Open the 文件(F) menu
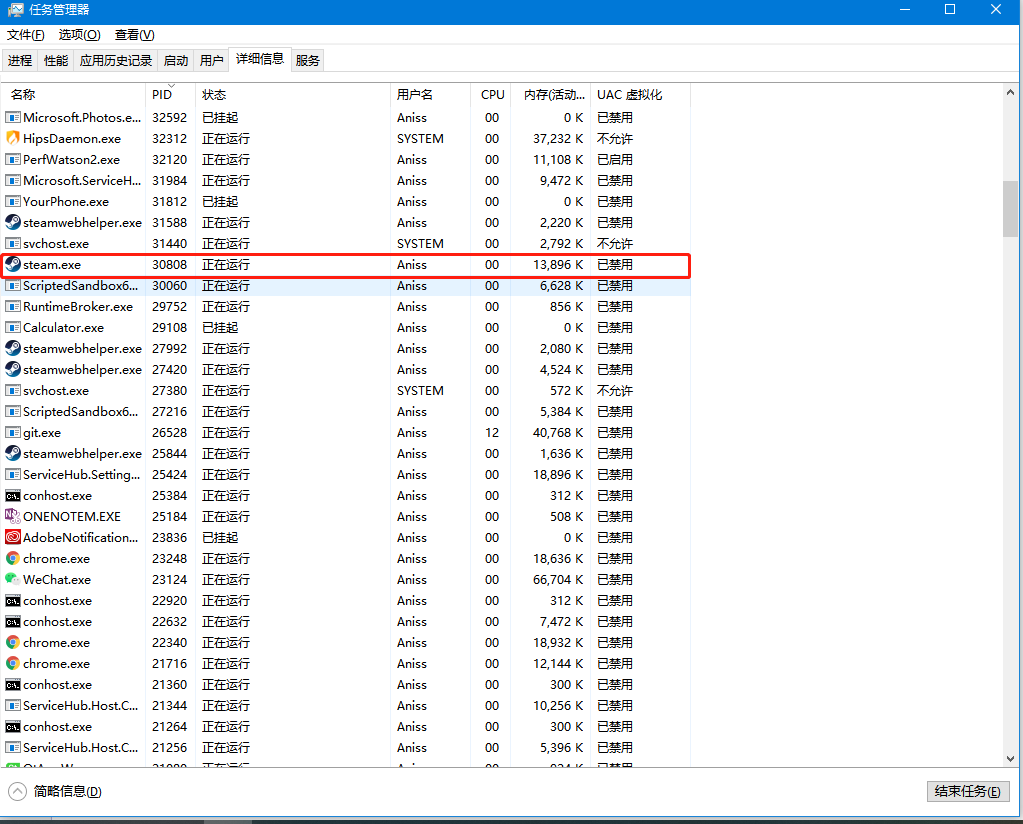 pos(25,34)
